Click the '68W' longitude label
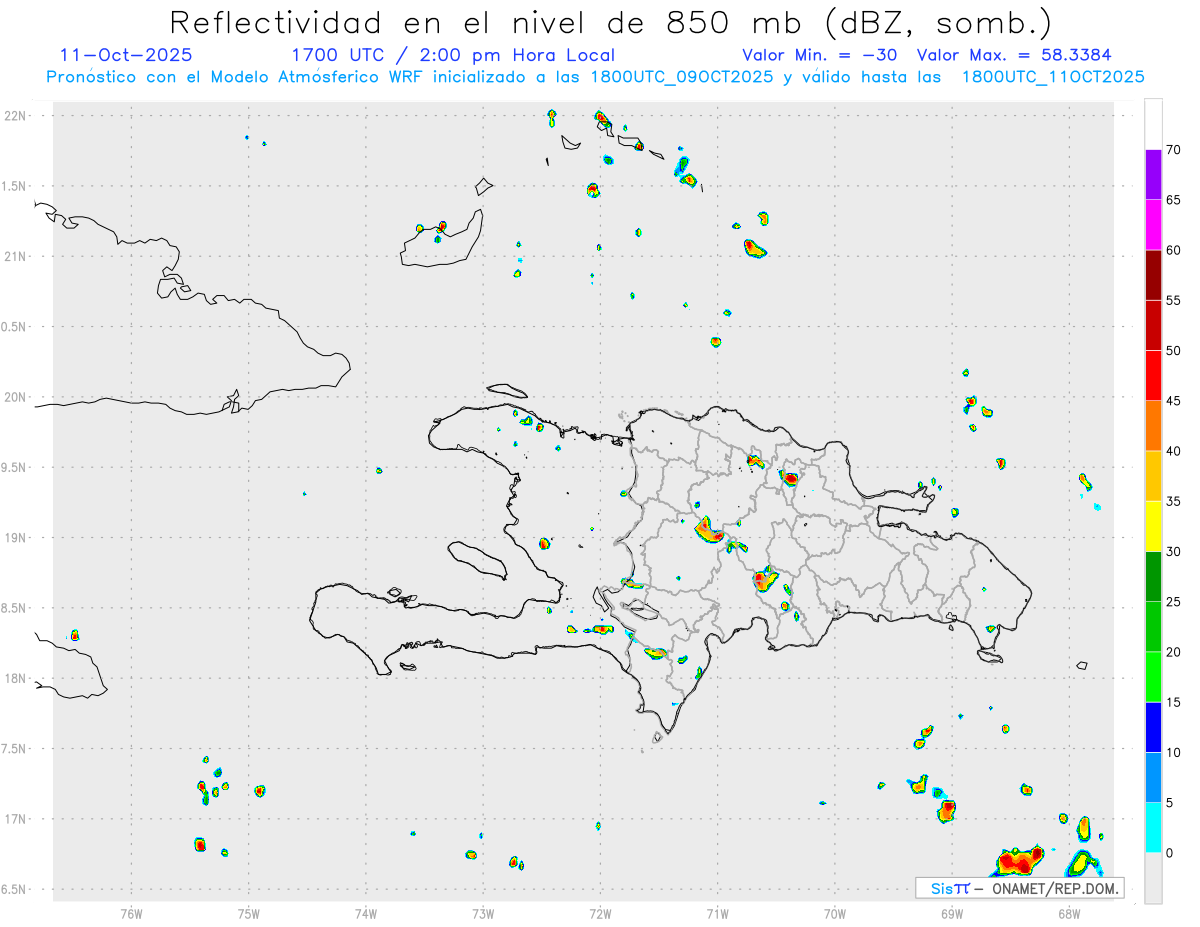The width and height of the screenshot is (1200, 927). point(1069,913)
